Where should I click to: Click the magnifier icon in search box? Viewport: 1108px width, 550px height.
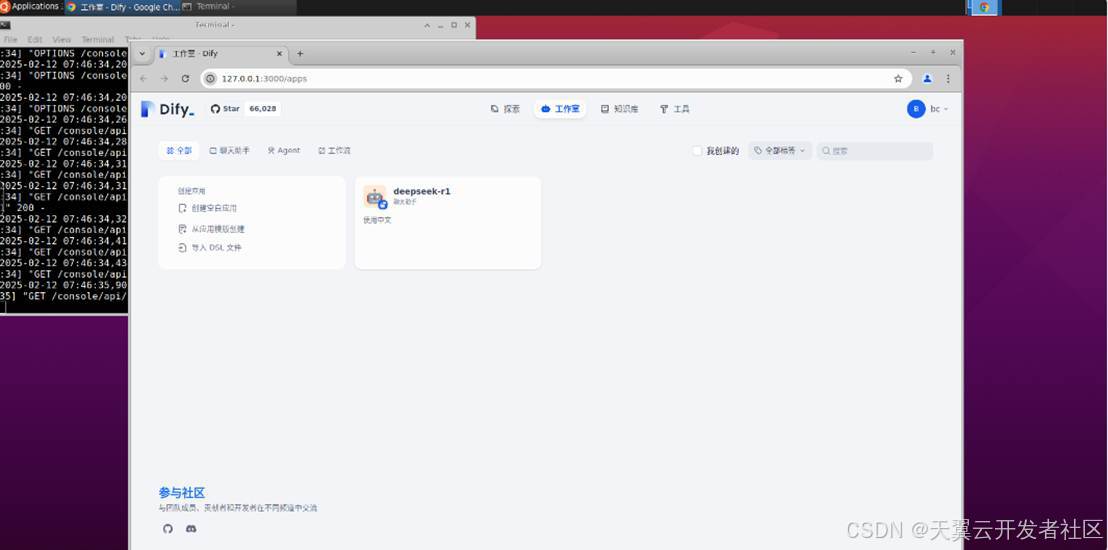coord(826,151)
